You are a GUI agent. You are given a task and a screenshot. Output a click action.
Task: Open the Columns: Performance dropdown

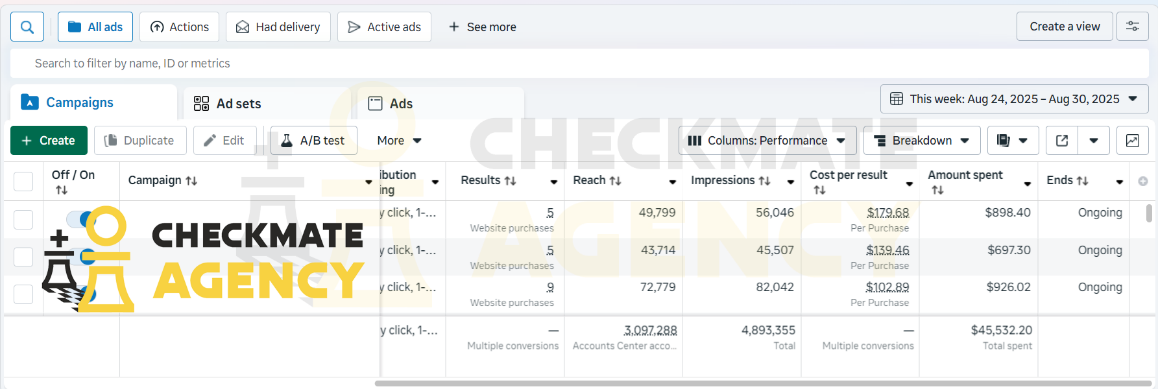(x=767, y=140)
